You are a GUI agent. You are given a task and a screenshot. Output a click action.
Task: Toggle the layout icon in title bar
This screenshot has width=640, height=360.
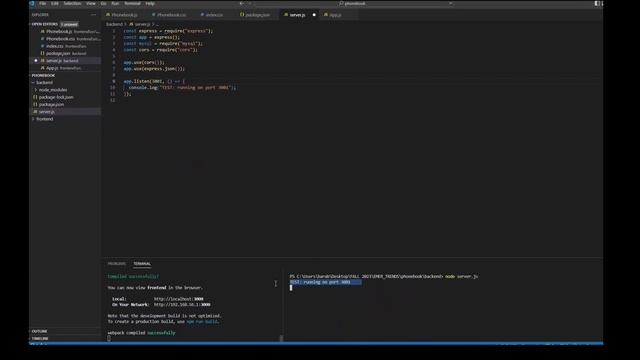597,3
